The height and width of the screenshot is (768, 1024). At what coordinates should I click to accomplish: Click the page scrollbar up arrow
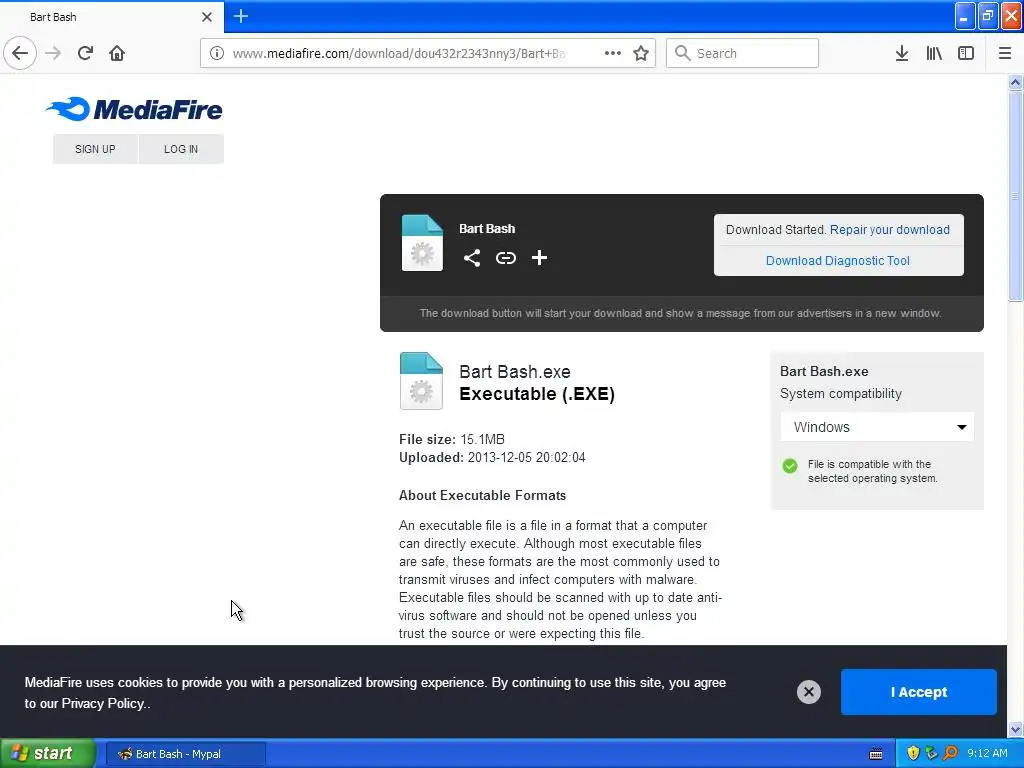coord(1015,82)
